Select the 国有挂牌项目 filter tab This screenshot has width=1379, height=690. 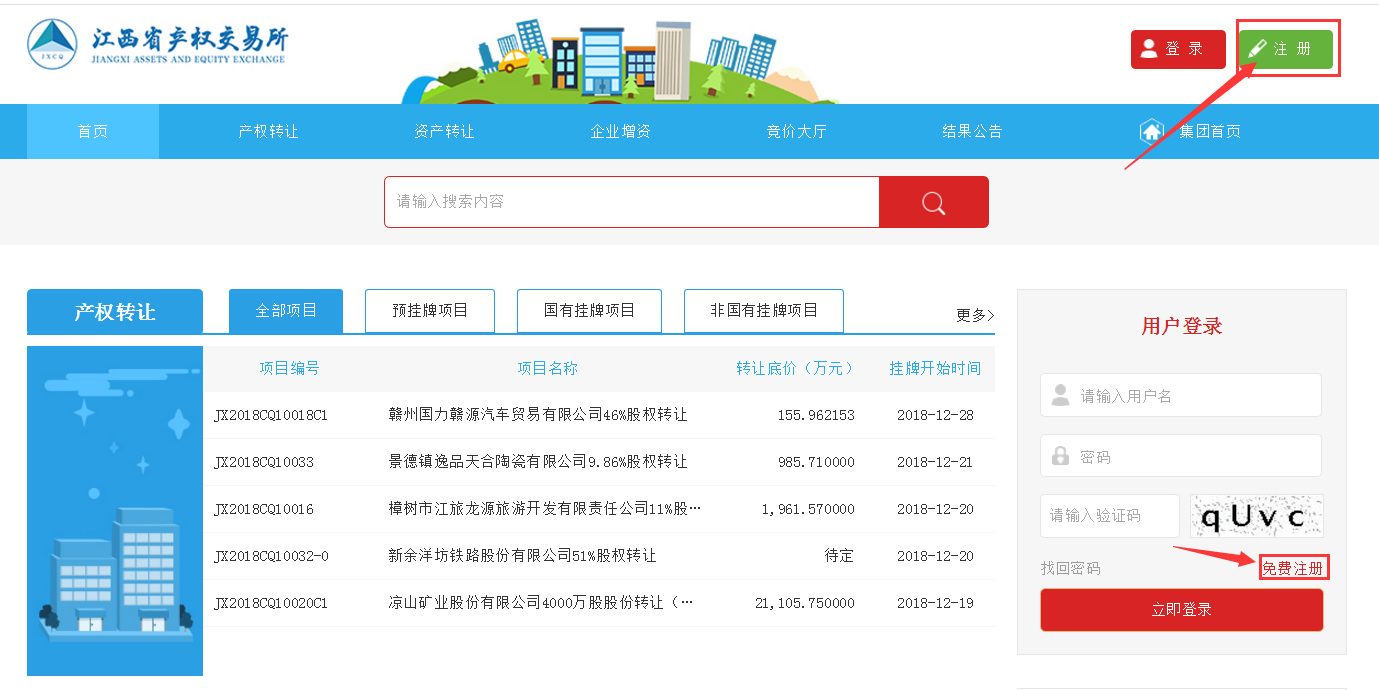[588, 310]
